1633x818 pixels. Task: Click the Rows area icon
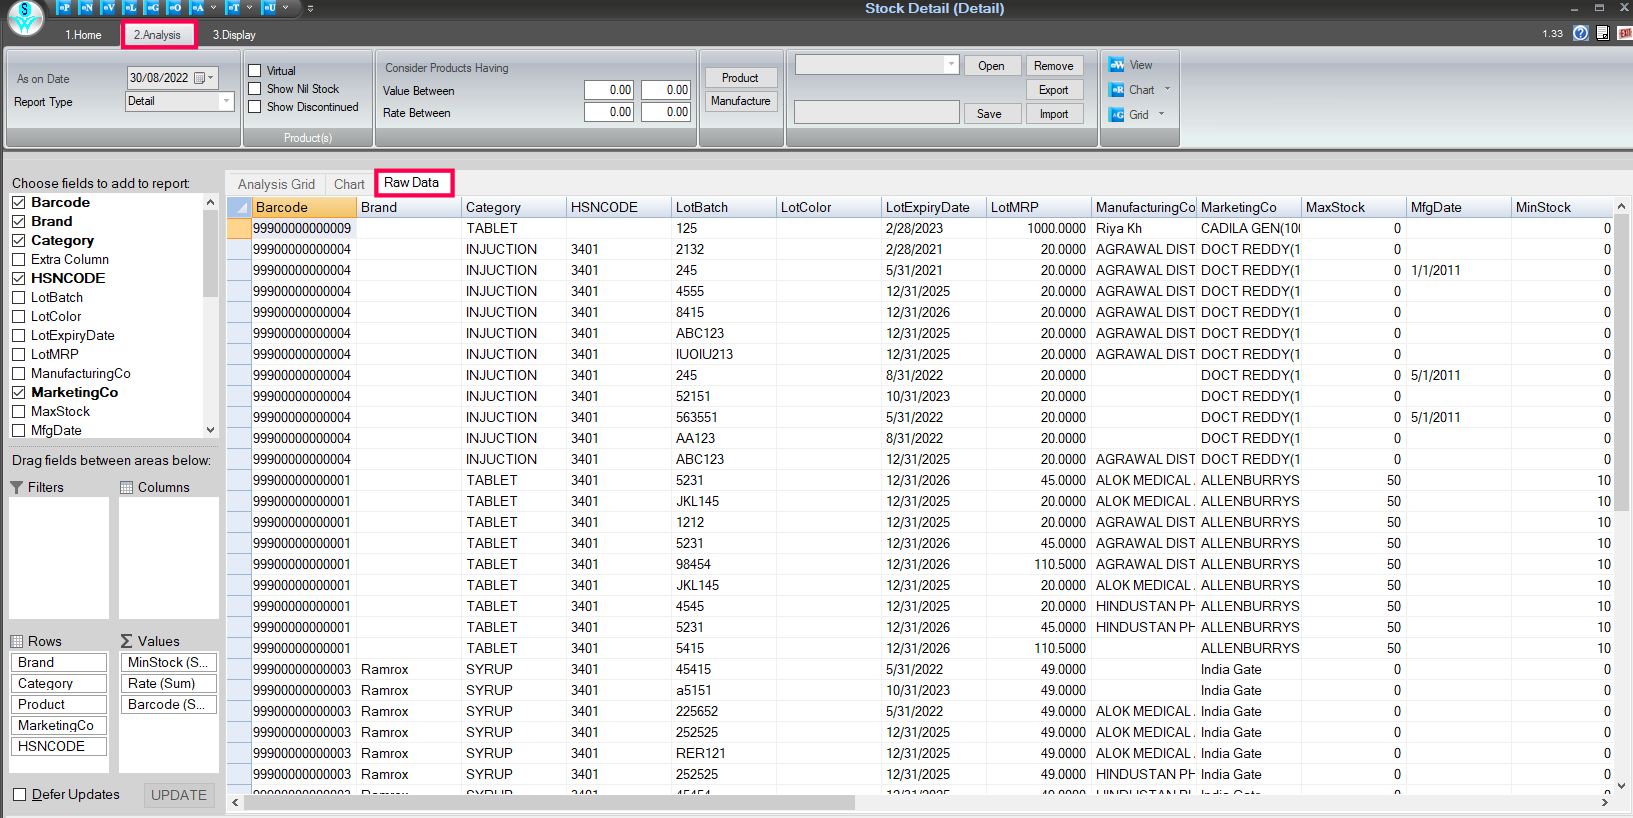coord(17,641)
